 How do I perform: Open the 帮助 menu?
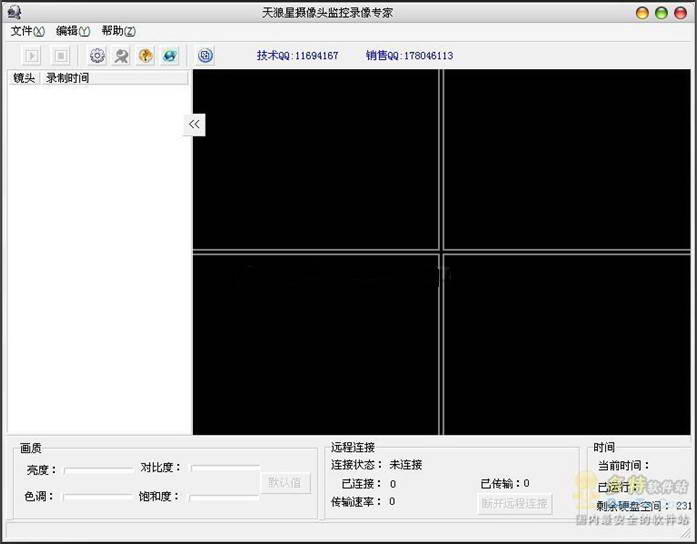[x=118, y=31]
